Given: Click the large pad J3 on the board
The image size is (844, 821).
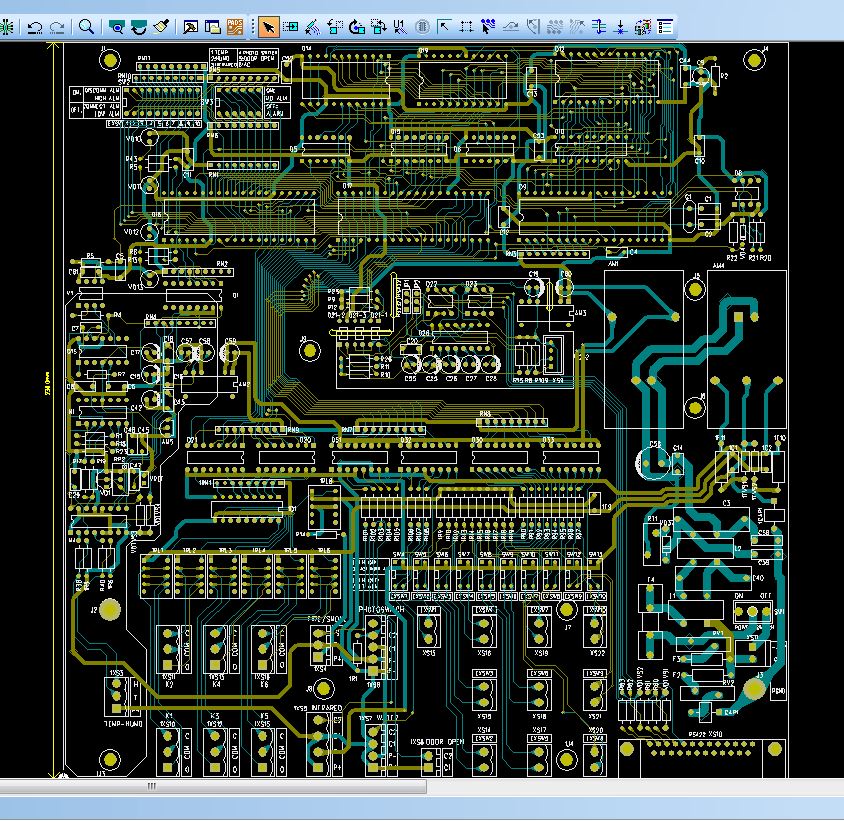Looking at the screenshot, I should pyautogui.click(x=754, y=689).
